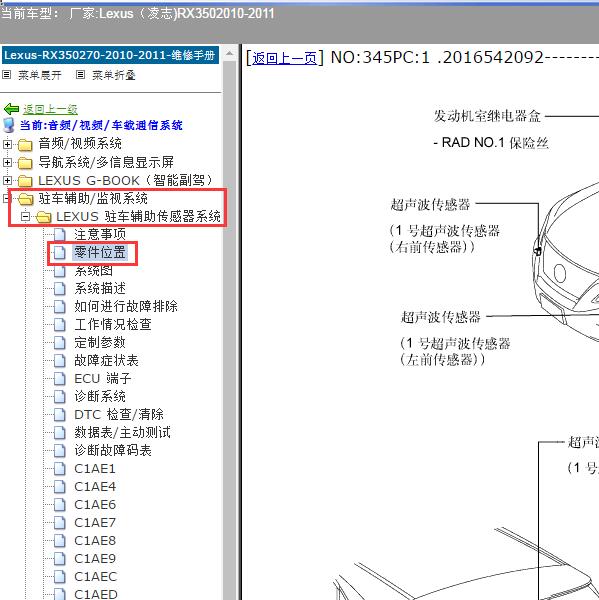Click the document icon beside C1AE9

click(60, 558)
